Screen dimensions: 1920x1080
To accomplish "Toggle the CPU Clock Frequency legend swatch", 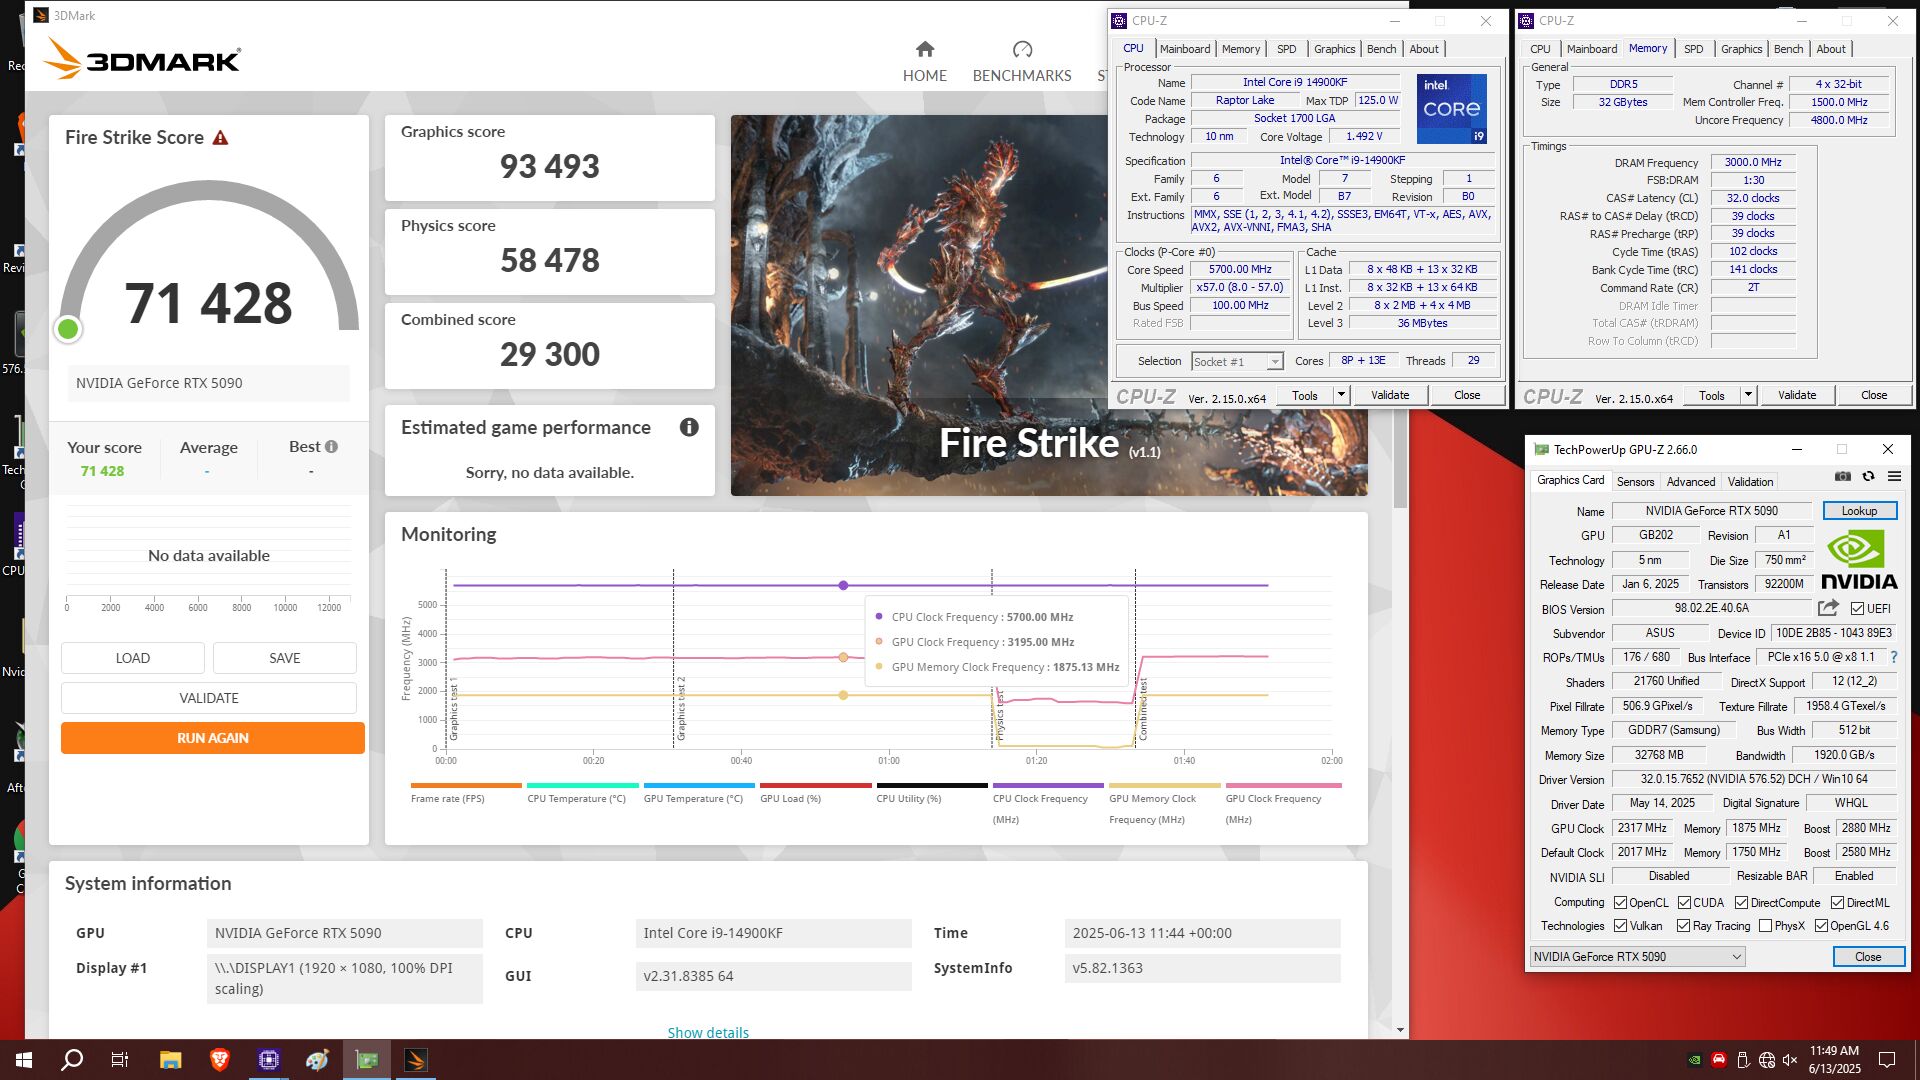I will 1048,785.
